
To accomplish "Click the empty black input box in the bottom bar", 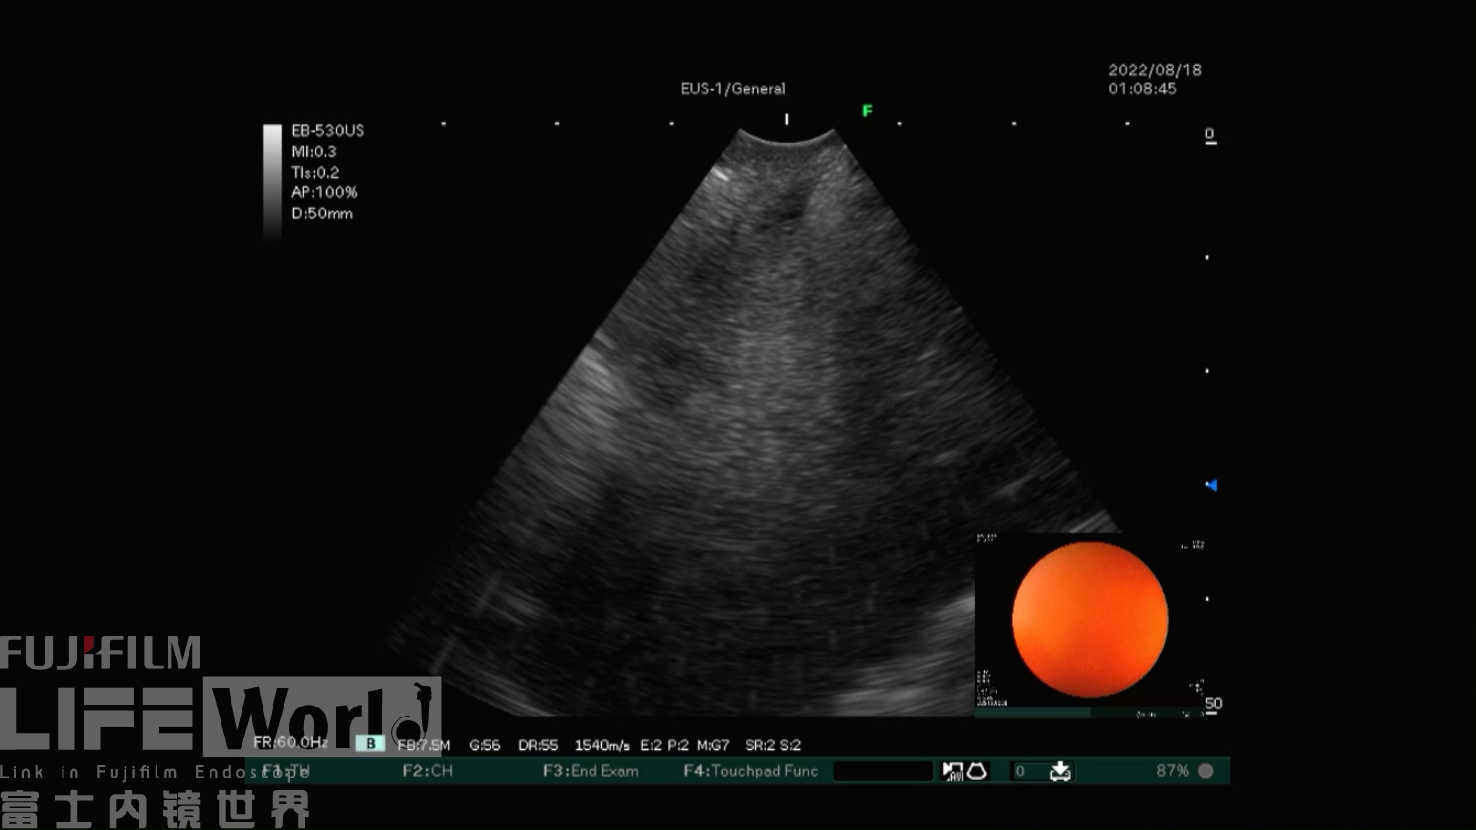I will 883,771.
